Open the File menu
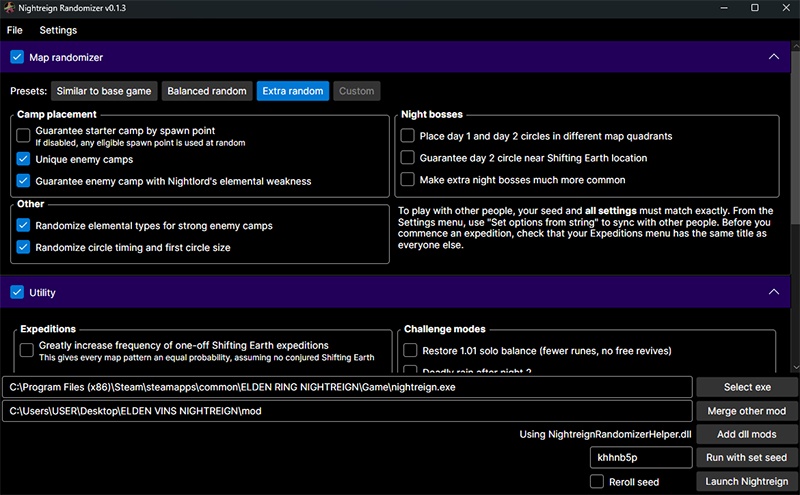The image size is (800, 495). [14, 30]
